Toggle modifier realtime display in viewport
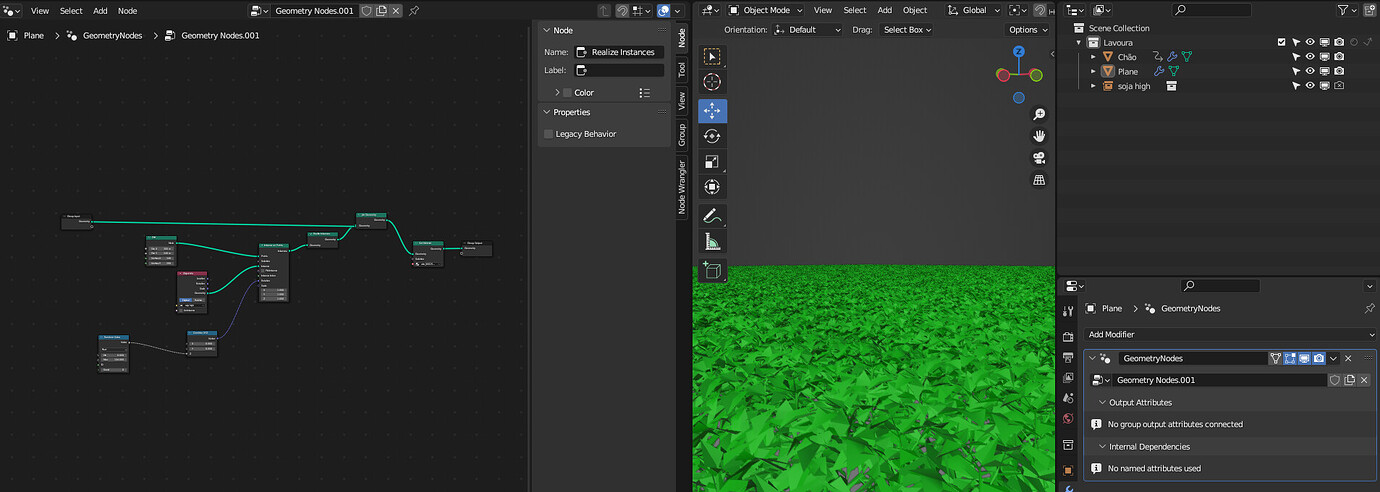 (x=1305, y=358)
